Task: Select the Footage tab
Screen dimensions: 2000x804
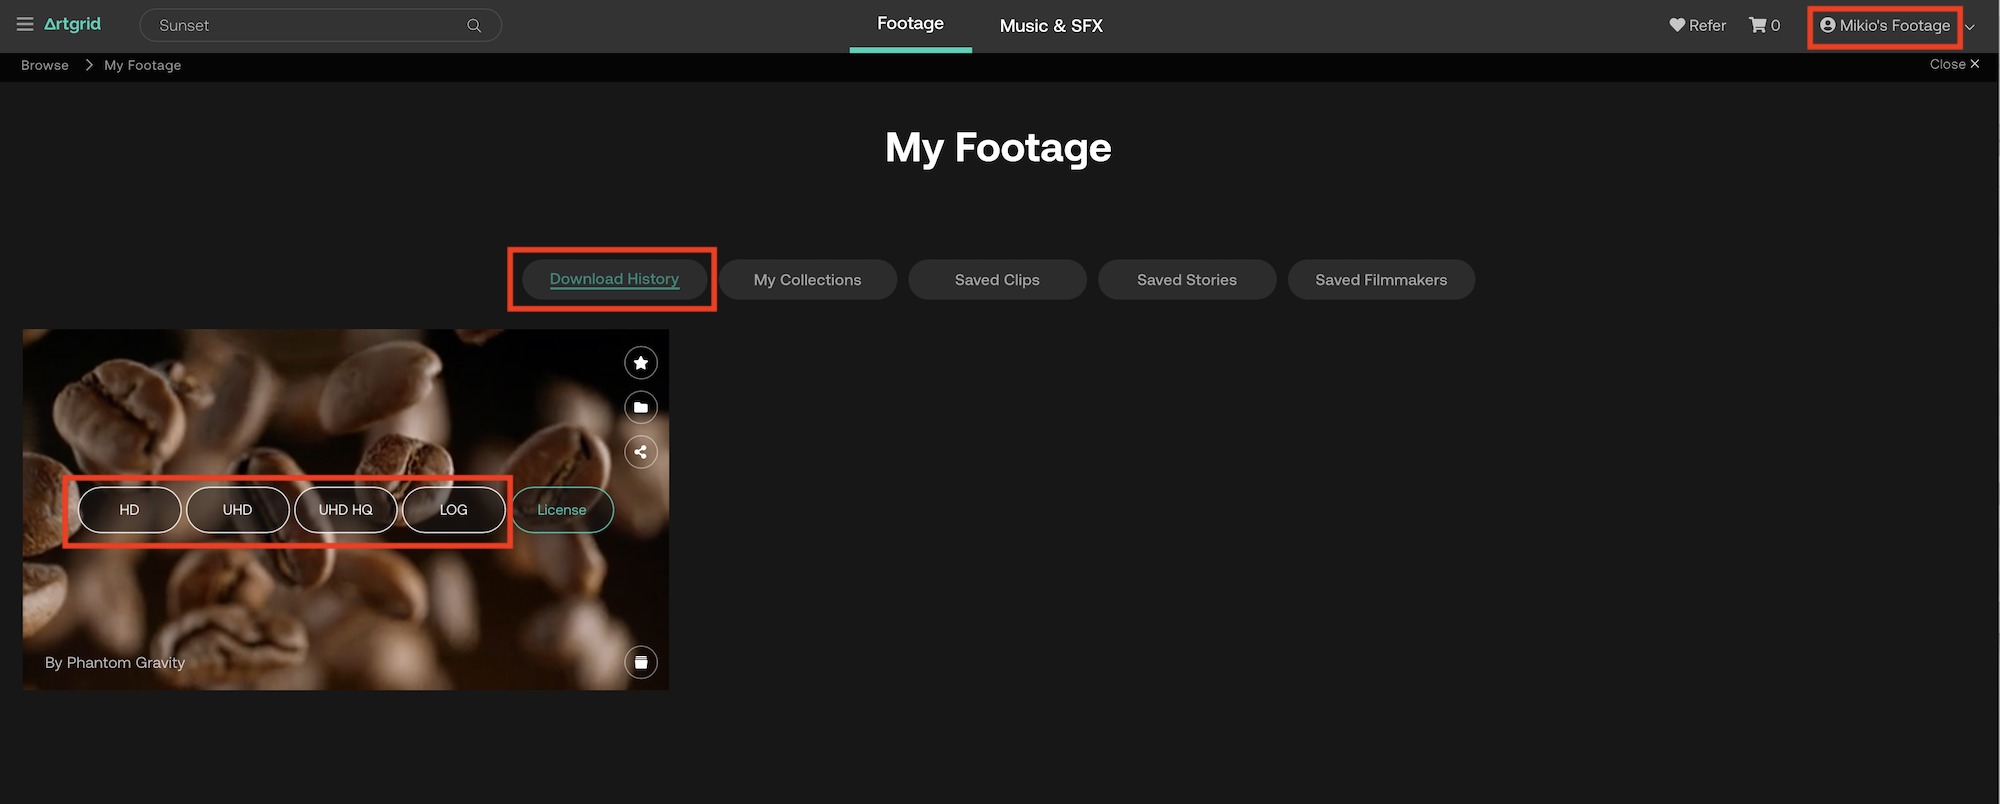Action: pos(910,24)
